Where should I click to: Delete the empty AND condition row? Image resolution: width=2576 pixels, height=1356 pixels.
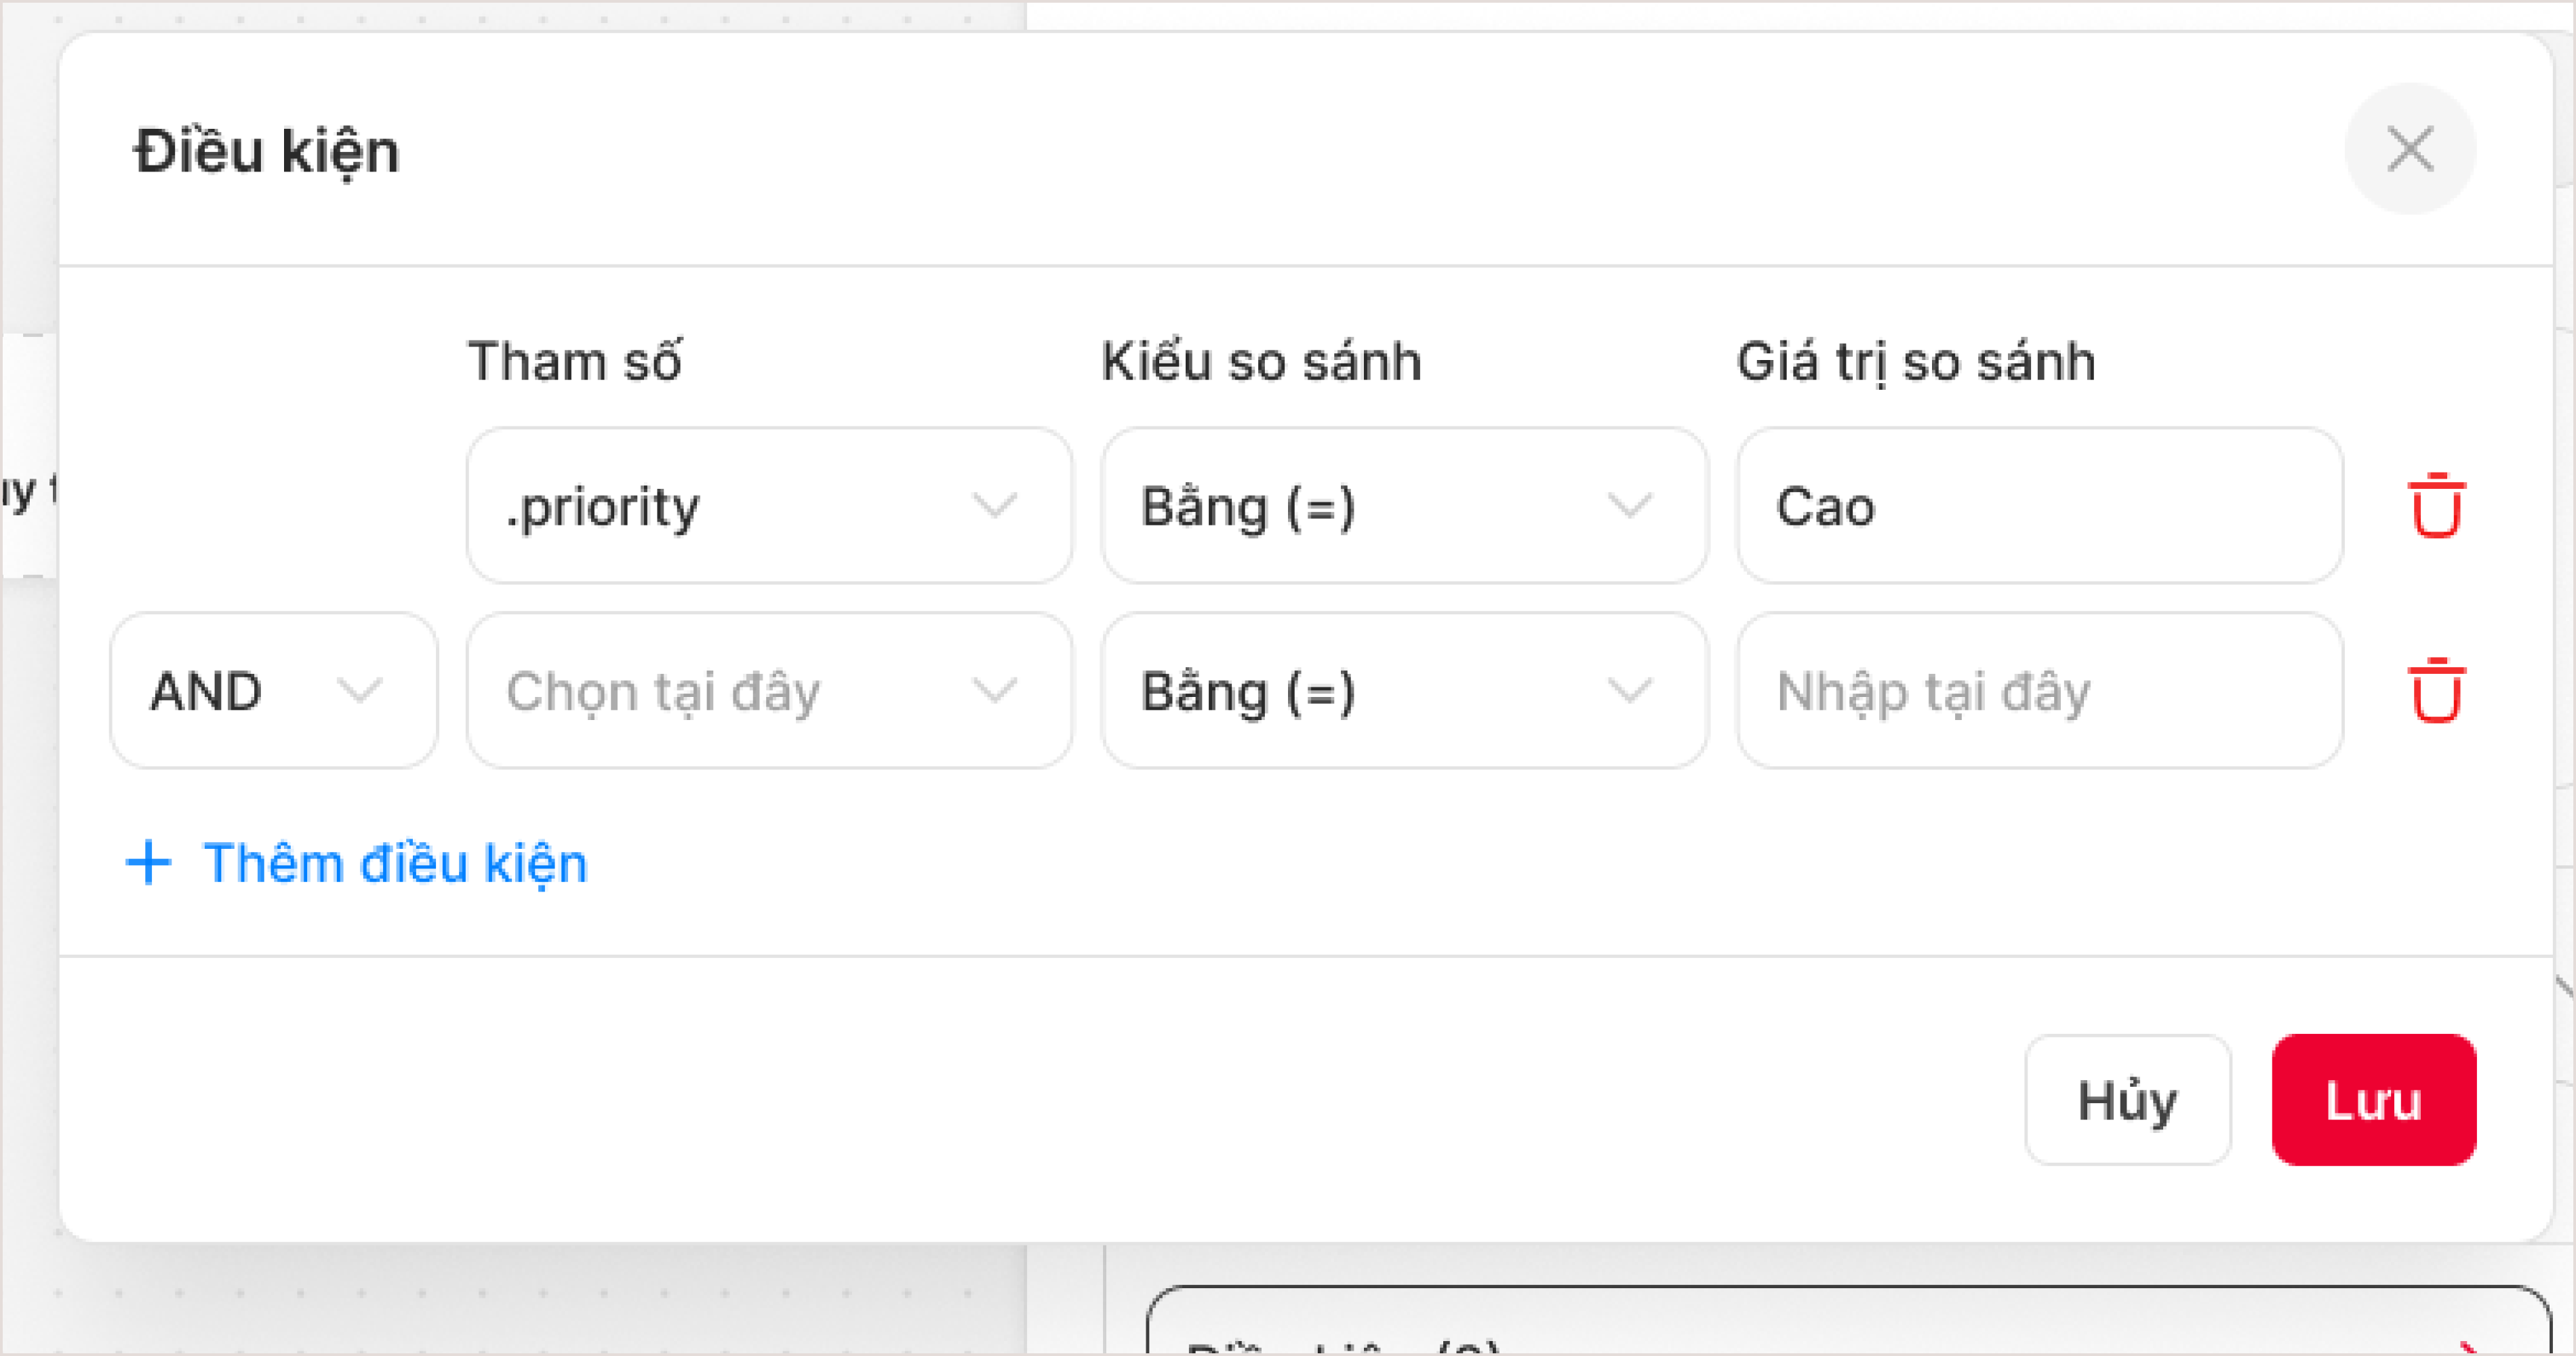coord(2436,691)
